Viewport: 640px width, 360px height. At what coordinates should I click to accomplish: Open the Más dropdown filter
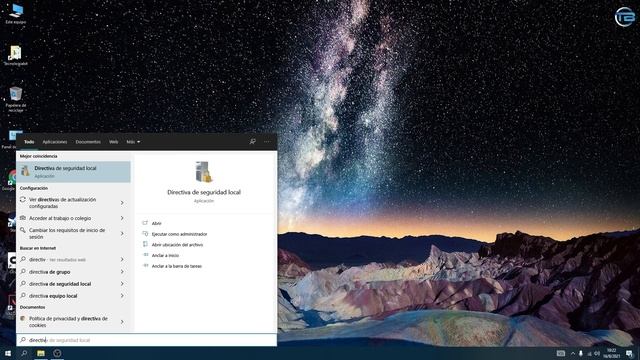(133, 142)
